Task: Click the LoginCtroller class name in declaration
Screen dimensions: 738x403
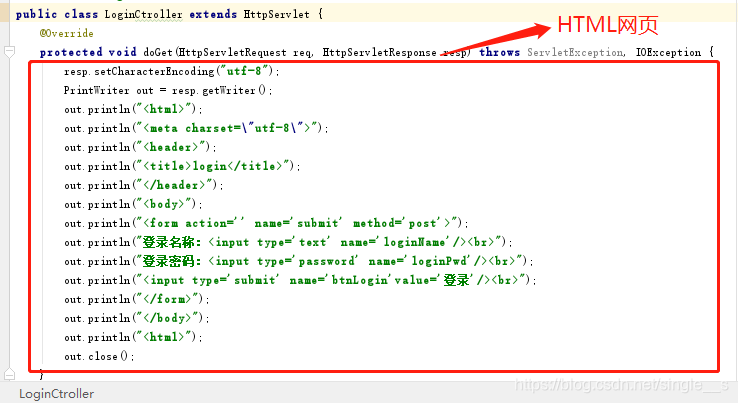Action: [x=143, y=14]
